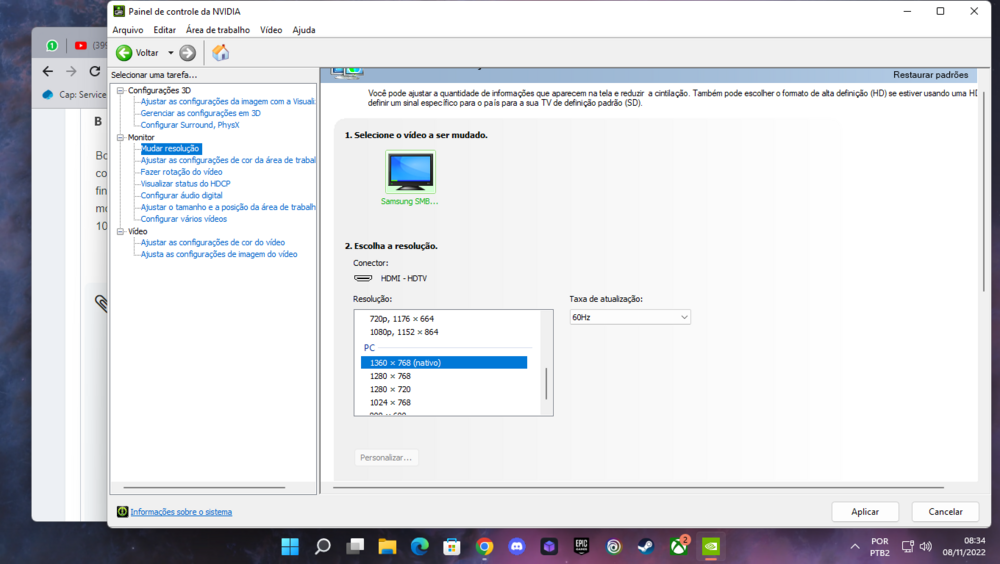1000x564 pixels.
Task: Switch to YouTube tab in background browser
Action: (x=91, y=45)
